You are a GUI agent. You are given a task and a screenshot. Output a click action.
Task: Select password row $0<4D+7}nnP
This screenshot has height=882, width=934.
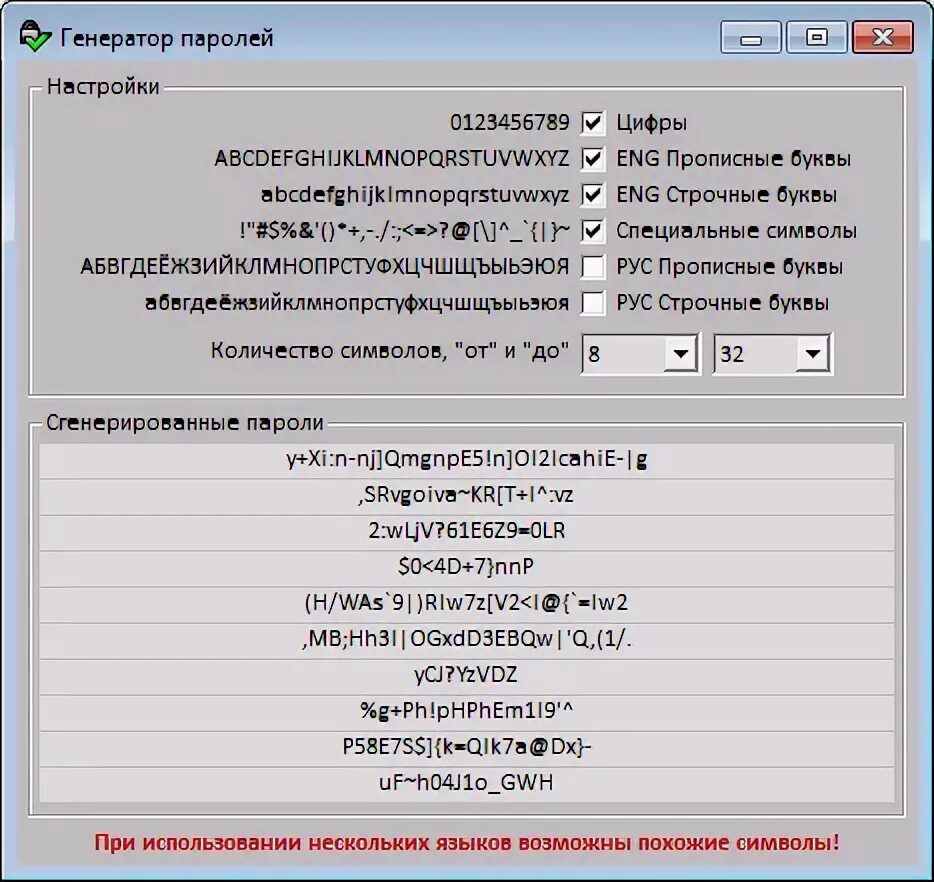(x=466, y=567)
